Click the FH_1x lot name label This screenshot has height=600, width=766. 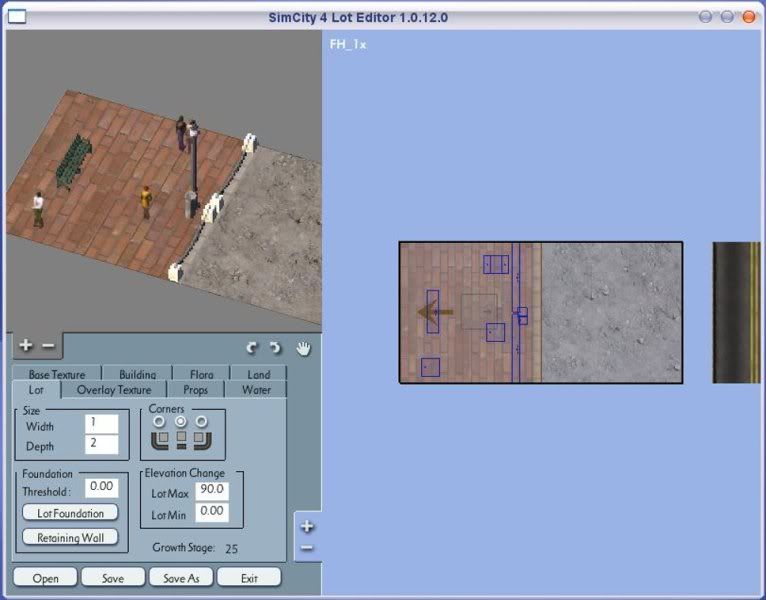348,44
